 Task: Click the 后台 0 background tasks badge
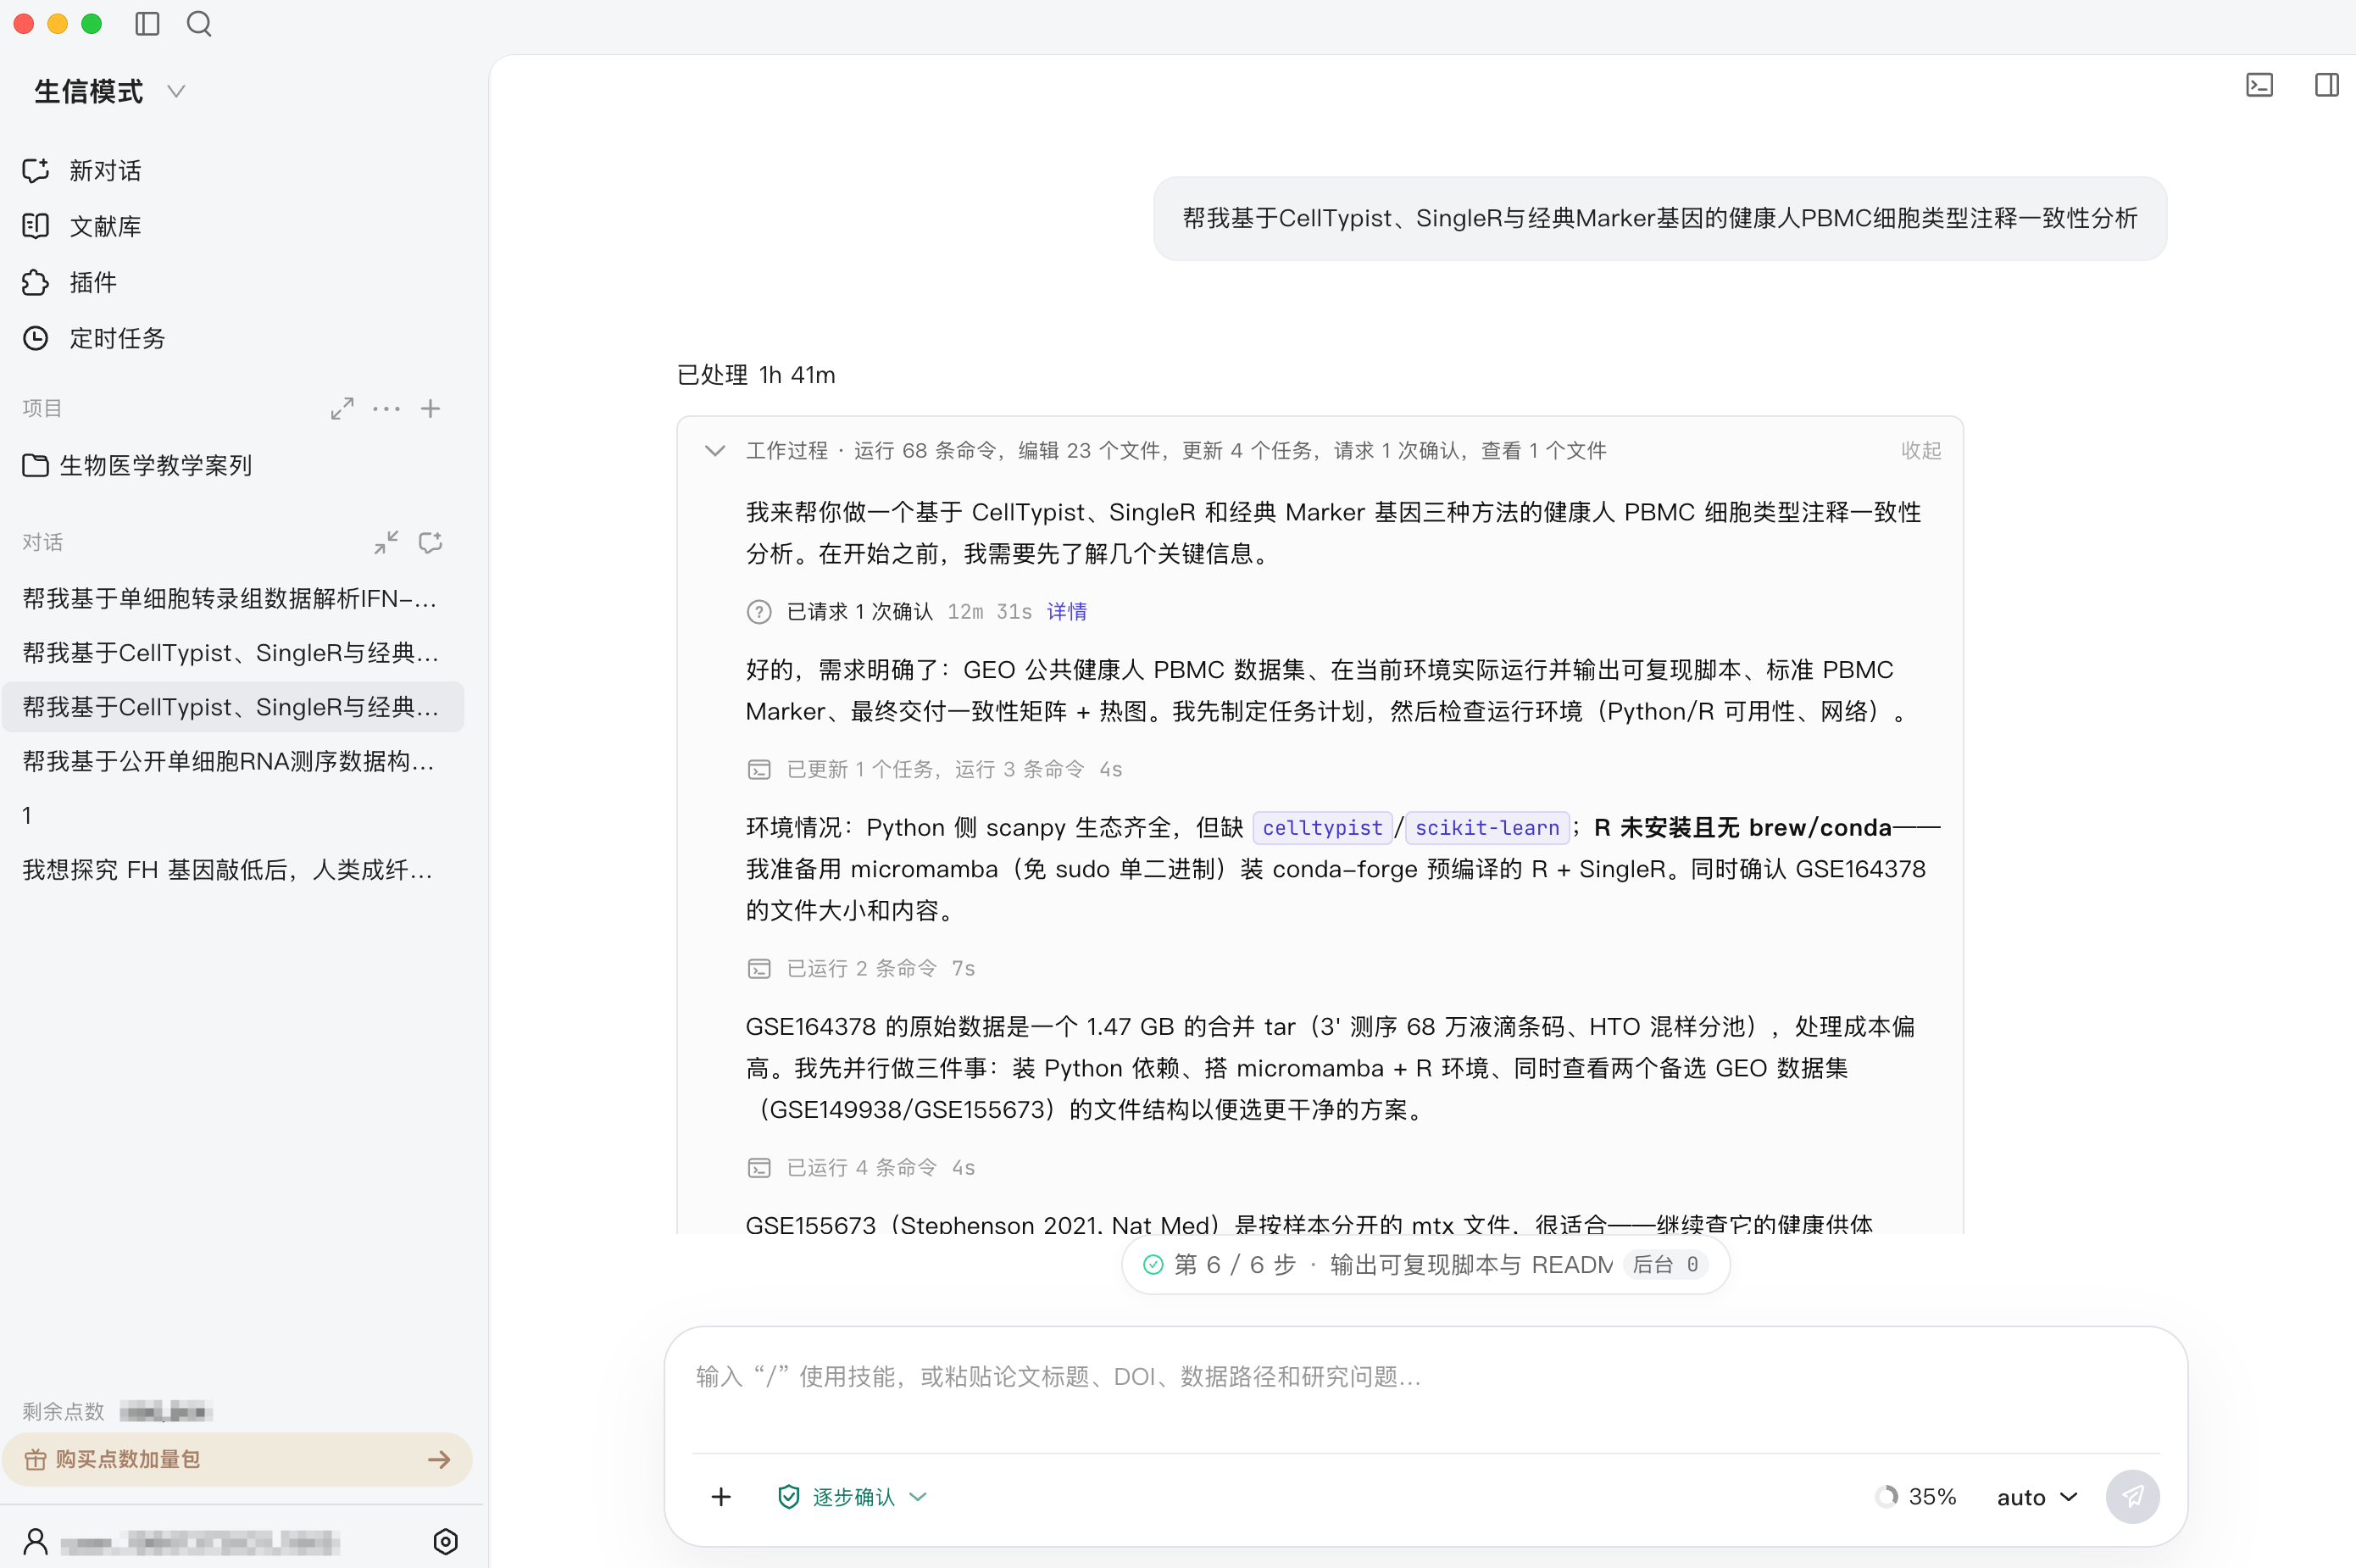coord(1665,1265)
